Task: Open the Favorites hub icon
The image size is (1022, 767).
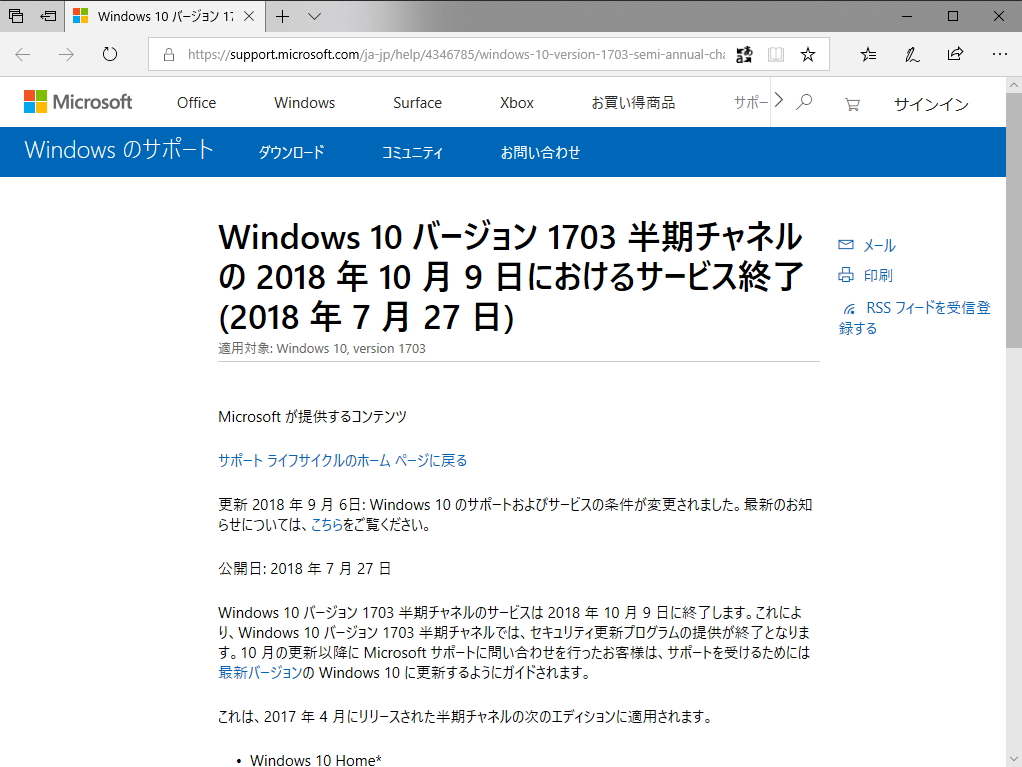Action: tap(868, 55)
